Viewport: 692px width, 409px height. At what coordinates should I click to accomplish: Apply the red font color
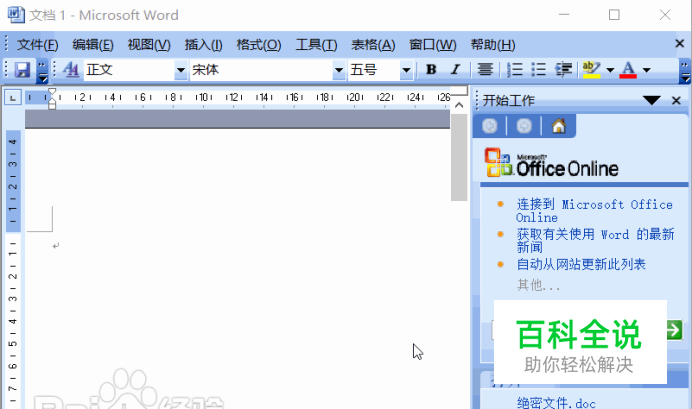pyautogui.click(x=628, y=70)
